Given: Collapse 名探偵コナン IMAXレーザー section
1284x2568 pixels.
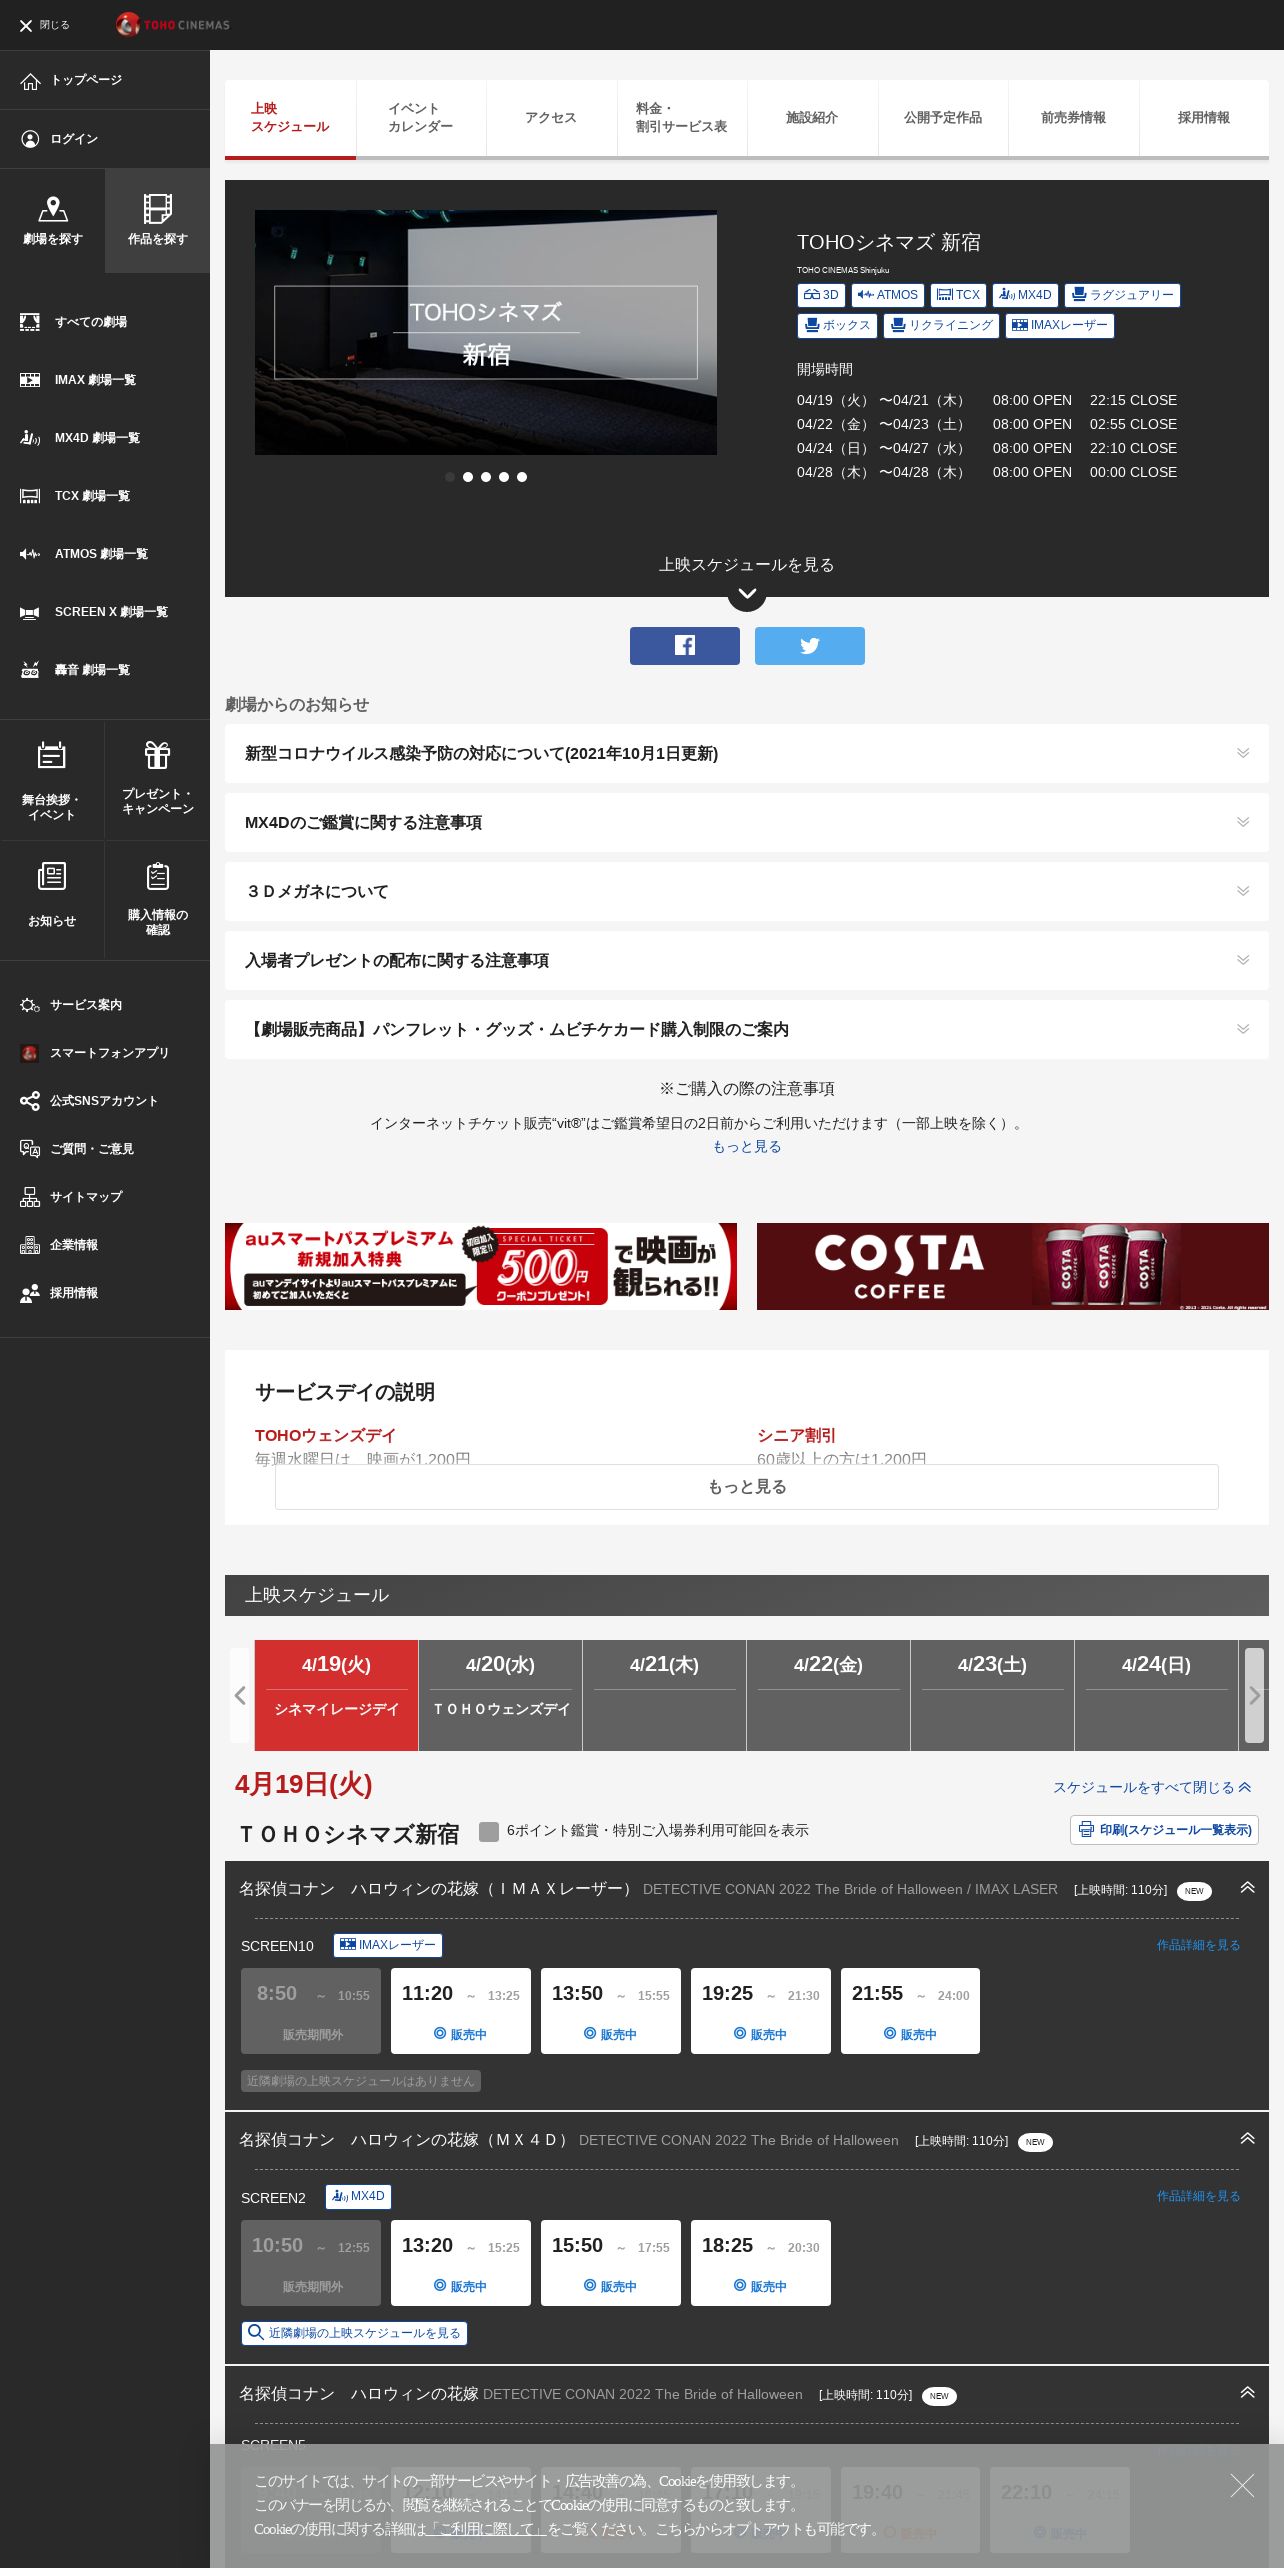Looking at the screenshot, I should point(1247,1888).
